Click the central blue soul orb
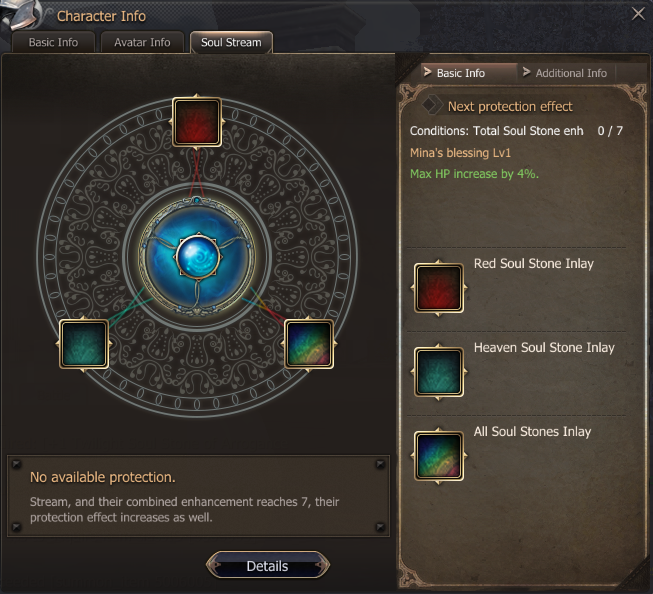This screenshot has width=653, height=594. click(198, 256)
